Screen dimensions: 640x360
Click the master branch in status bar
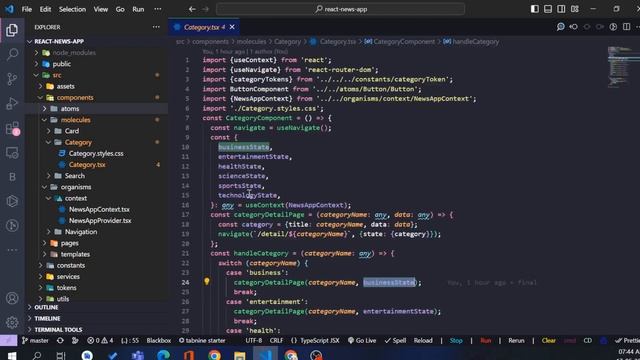pos(35,340)
